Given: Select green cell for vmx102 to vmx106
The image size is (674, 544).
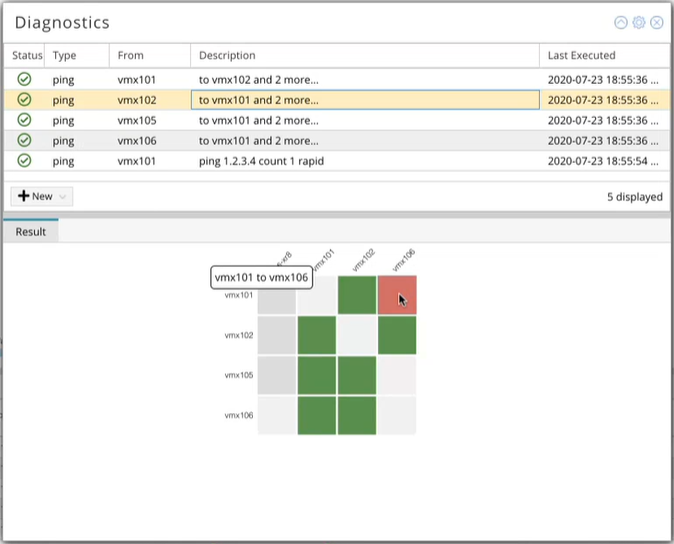Looking at the screenshot, I should [x=396, y=335].
